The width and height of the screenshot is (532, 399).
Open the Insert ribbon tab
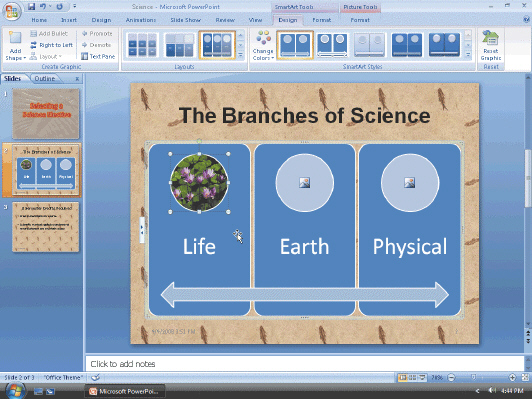(x=69, y=20)
